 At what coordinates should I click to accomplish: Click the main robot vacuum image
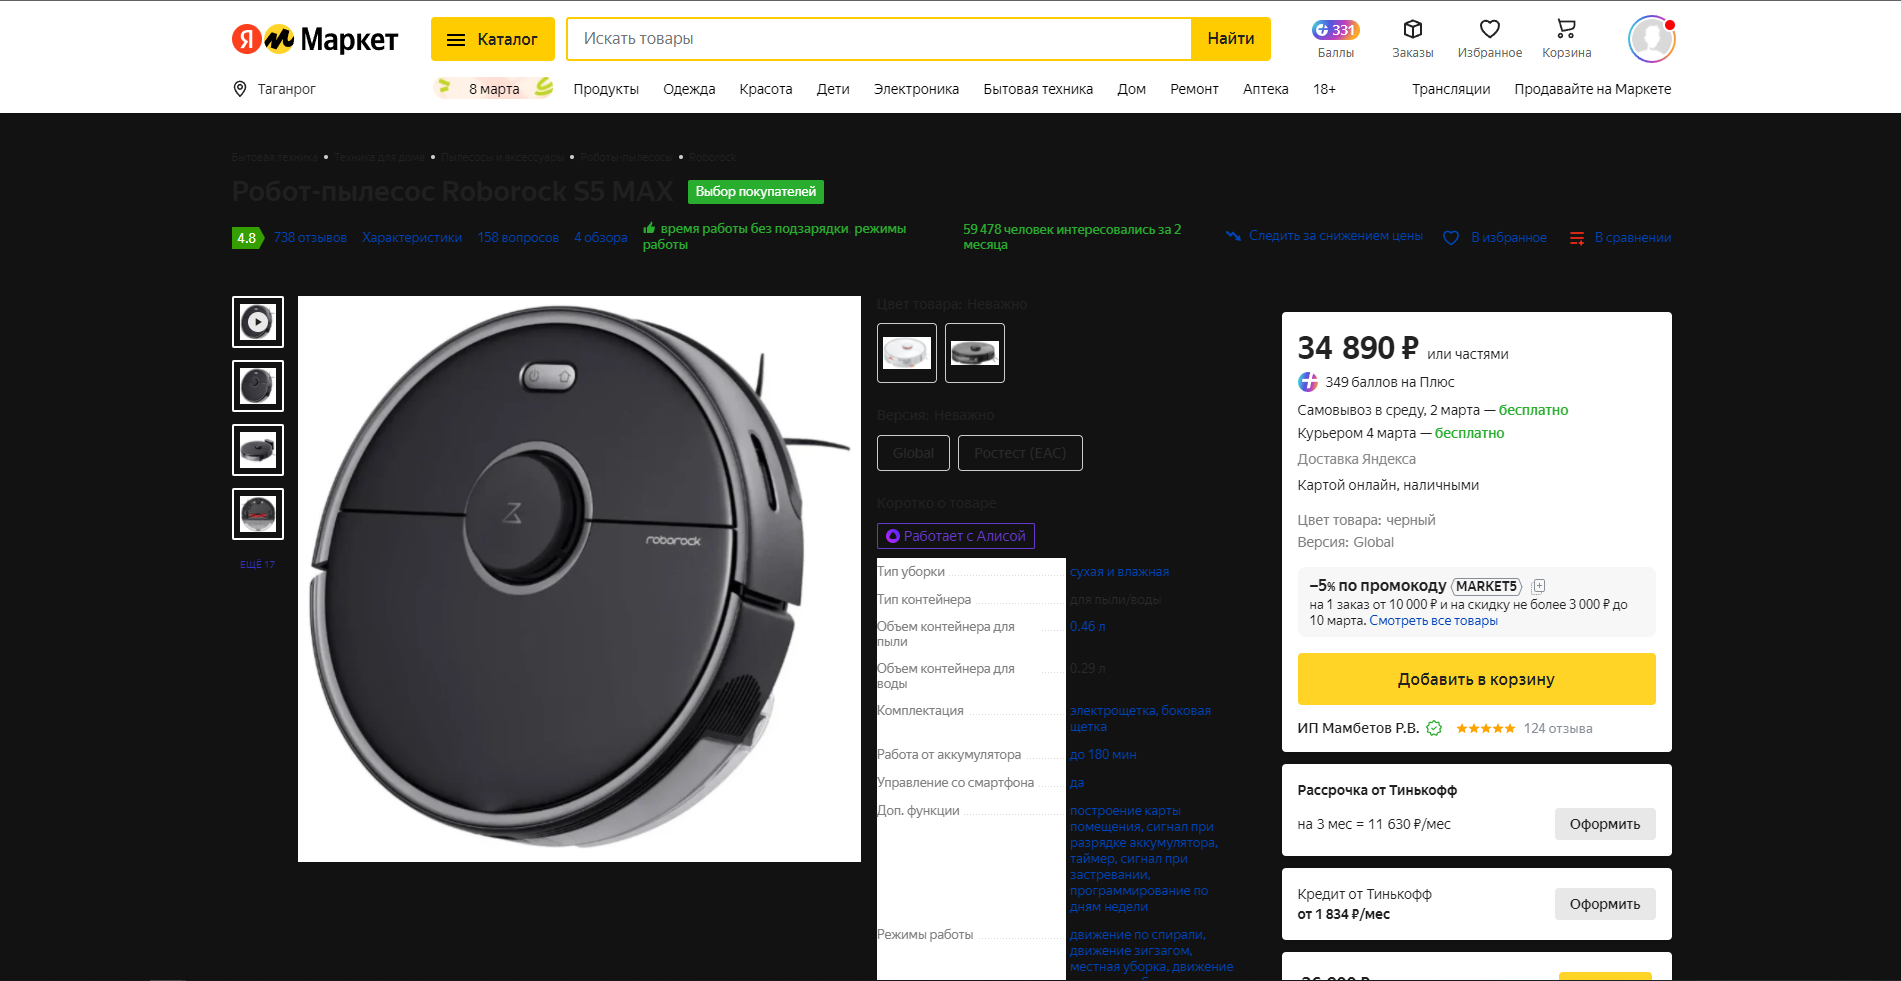click(579, 579)
